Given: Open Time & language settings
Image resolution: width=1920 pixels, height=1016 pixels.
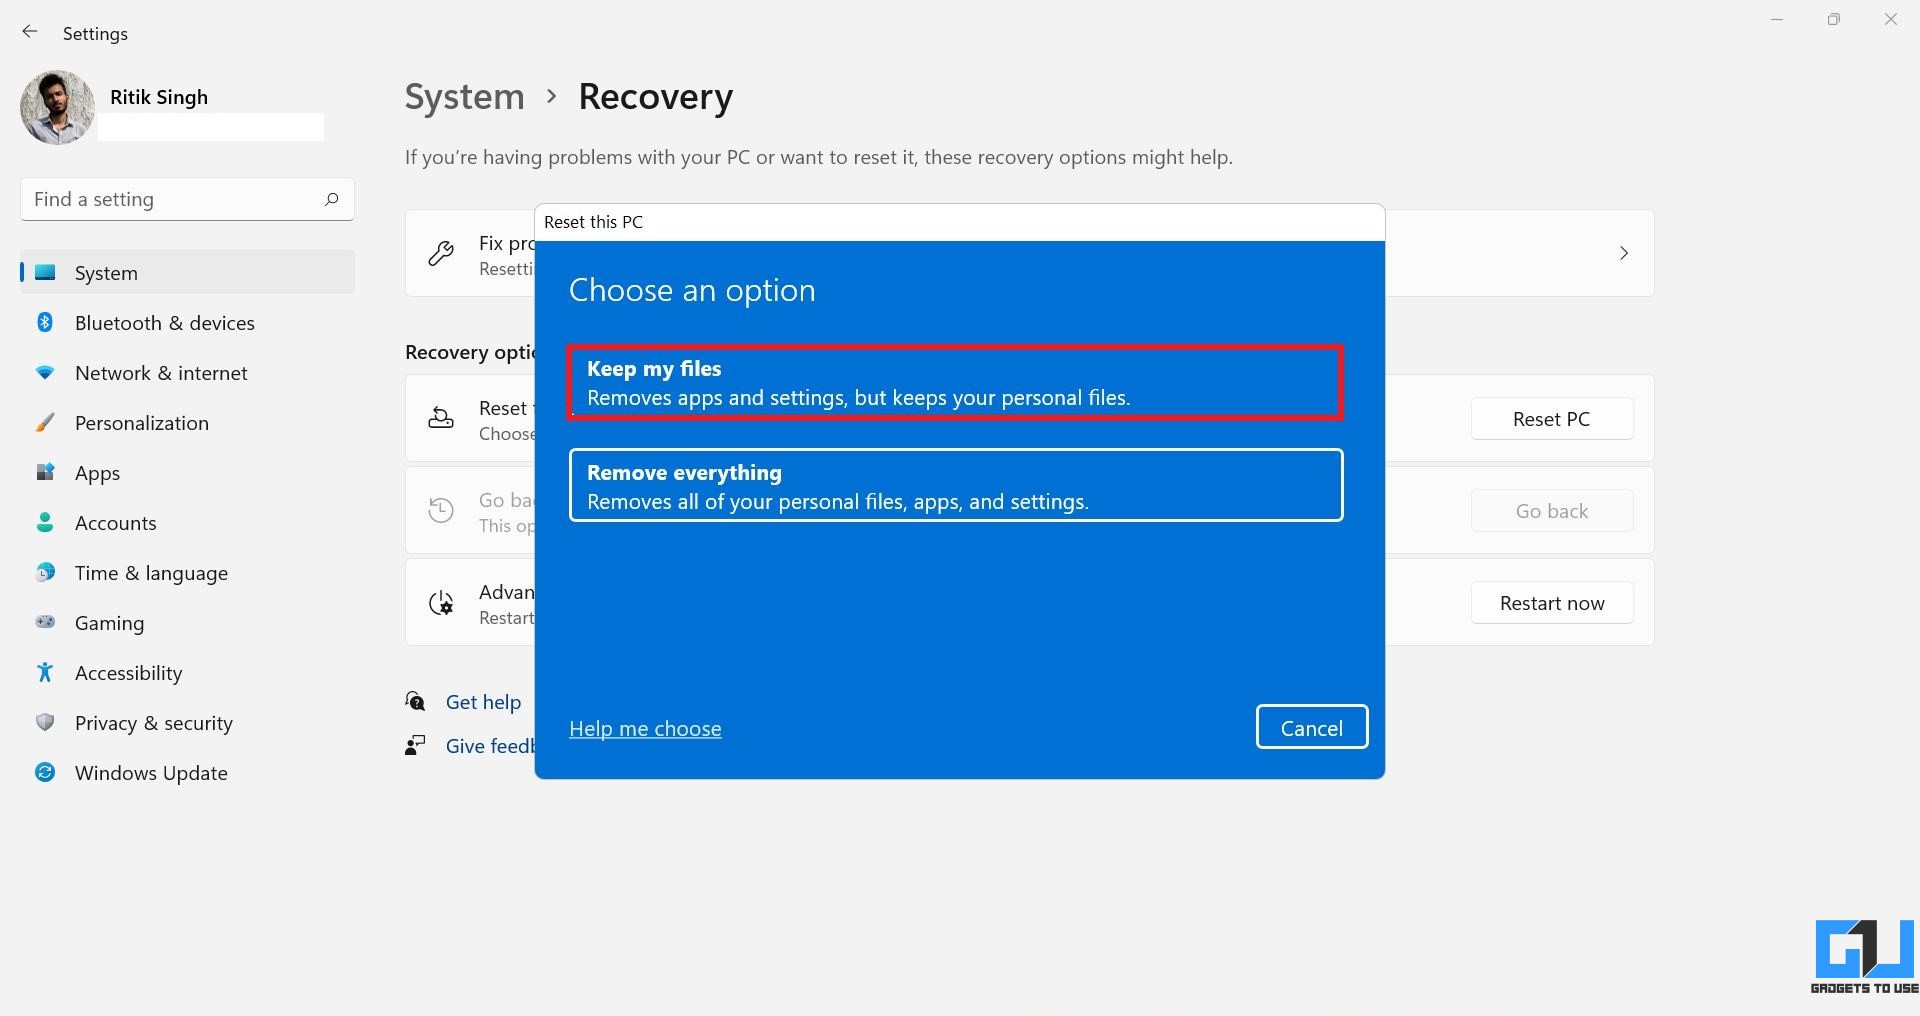Looking at the screenshot, I should 187,572.
